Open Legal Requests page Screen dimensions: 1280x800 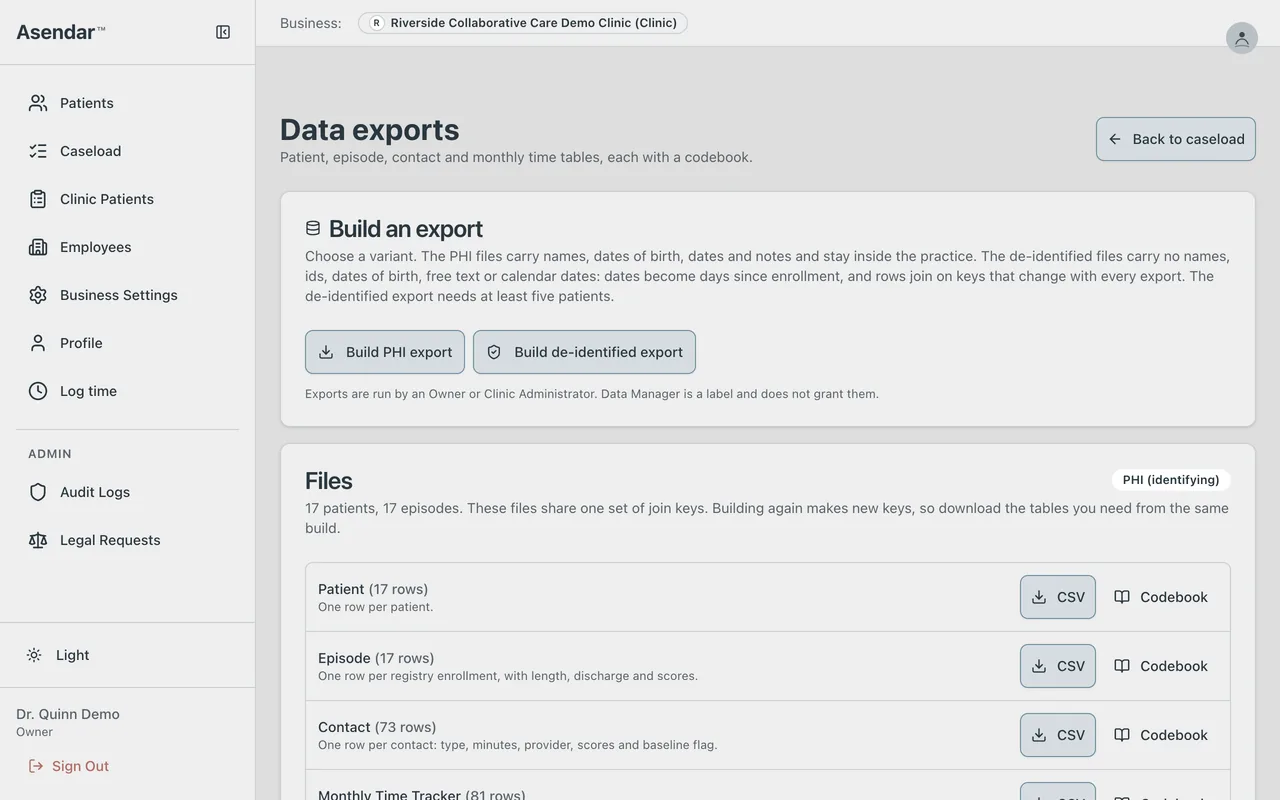[127, 540]
